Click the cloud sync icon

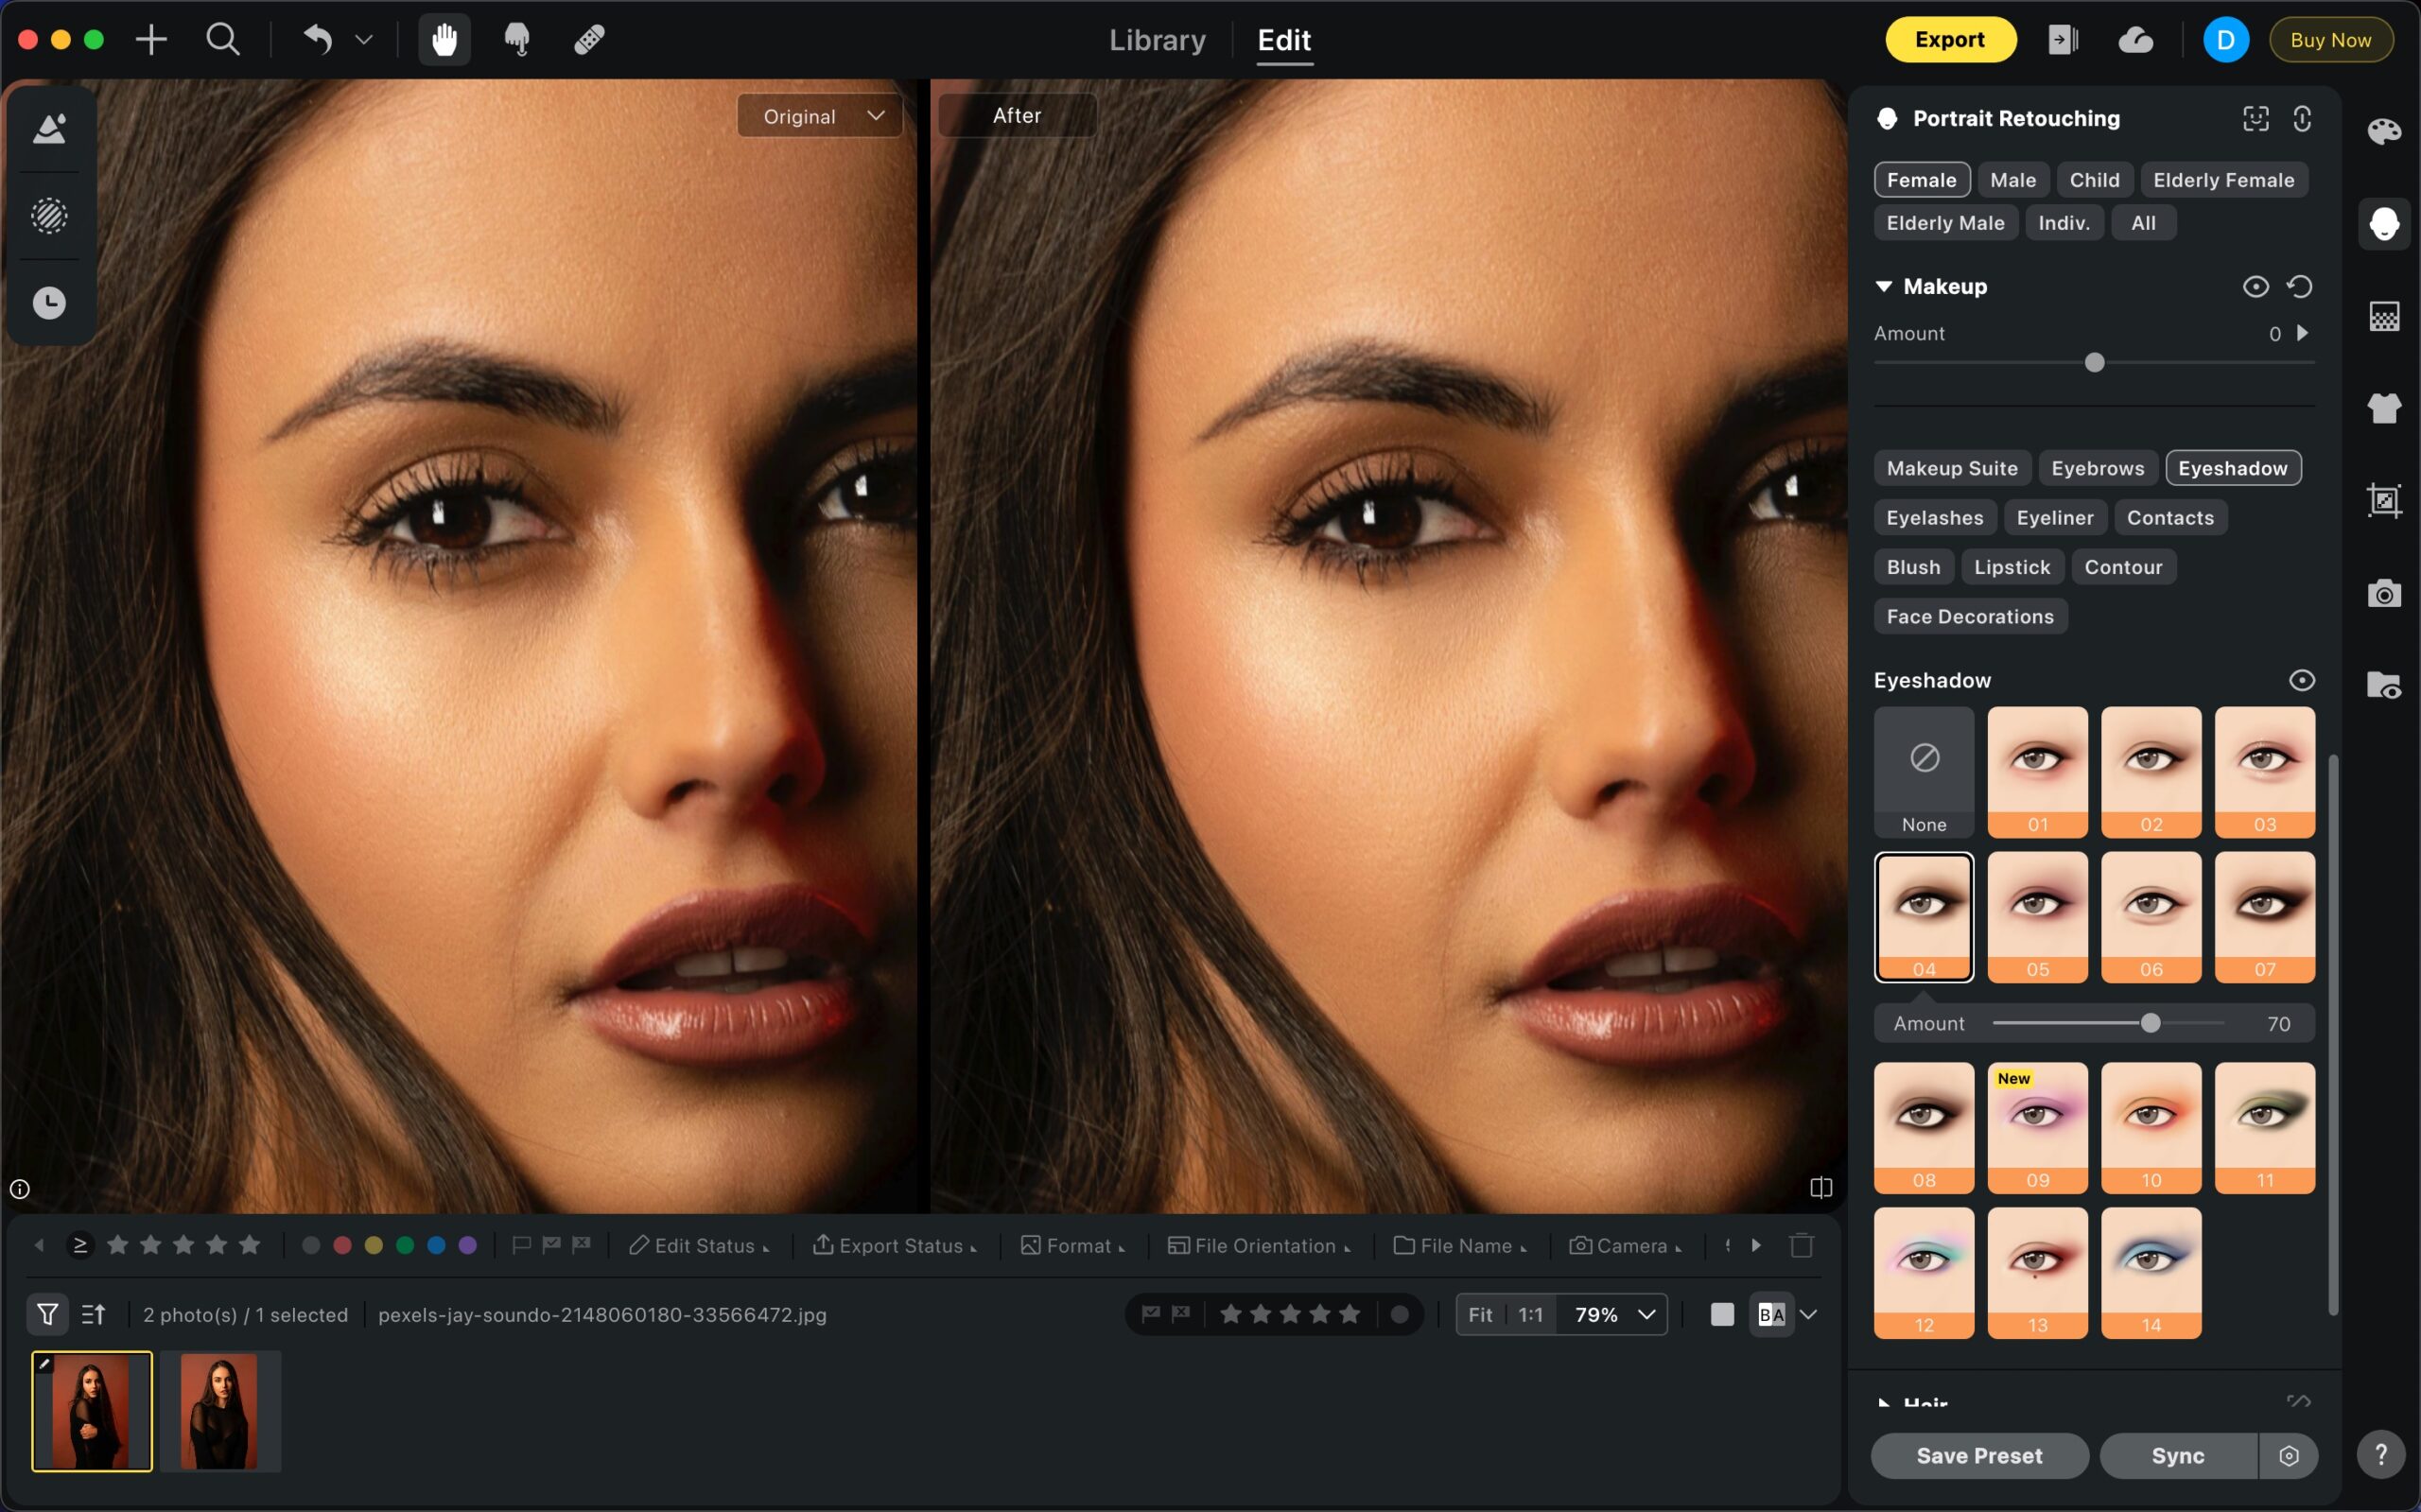click(x=2135, y=40)
